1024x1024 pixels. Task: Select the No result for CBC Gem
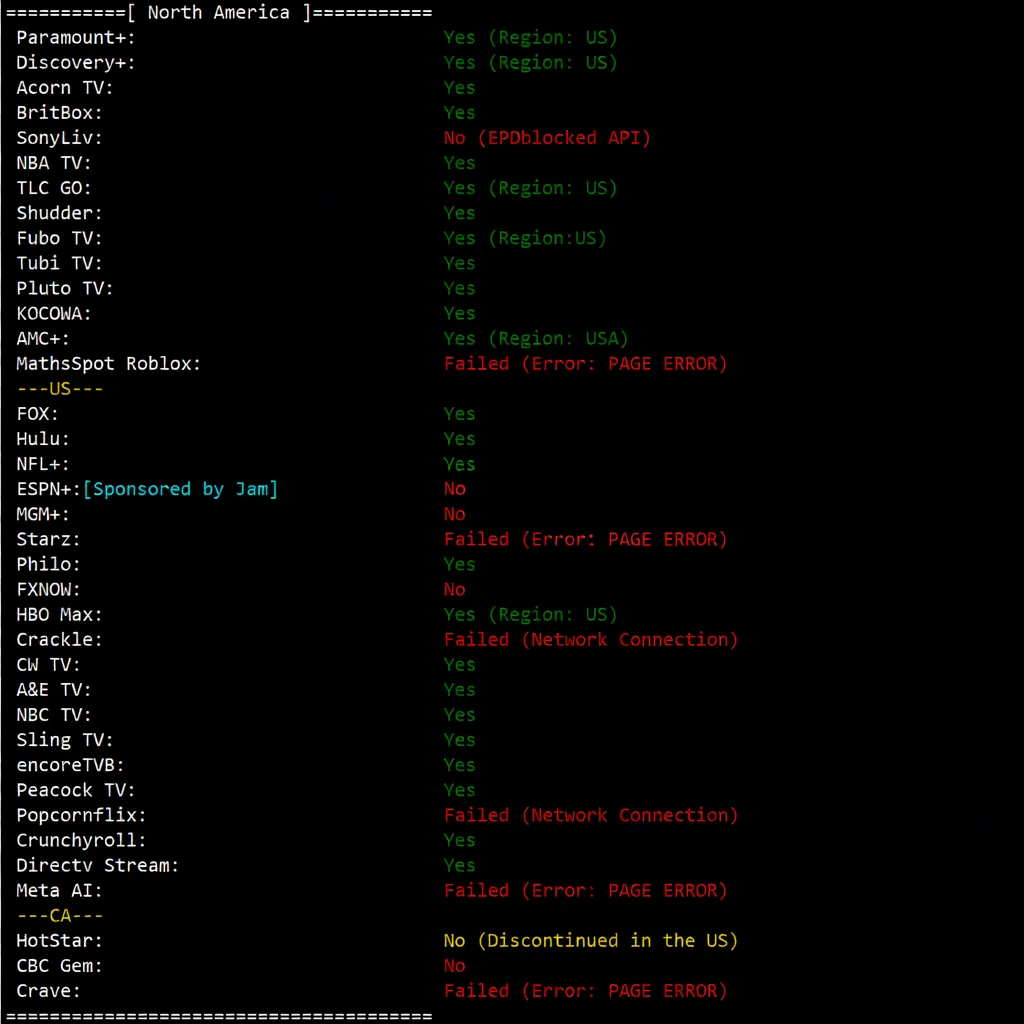pos(455,966)
